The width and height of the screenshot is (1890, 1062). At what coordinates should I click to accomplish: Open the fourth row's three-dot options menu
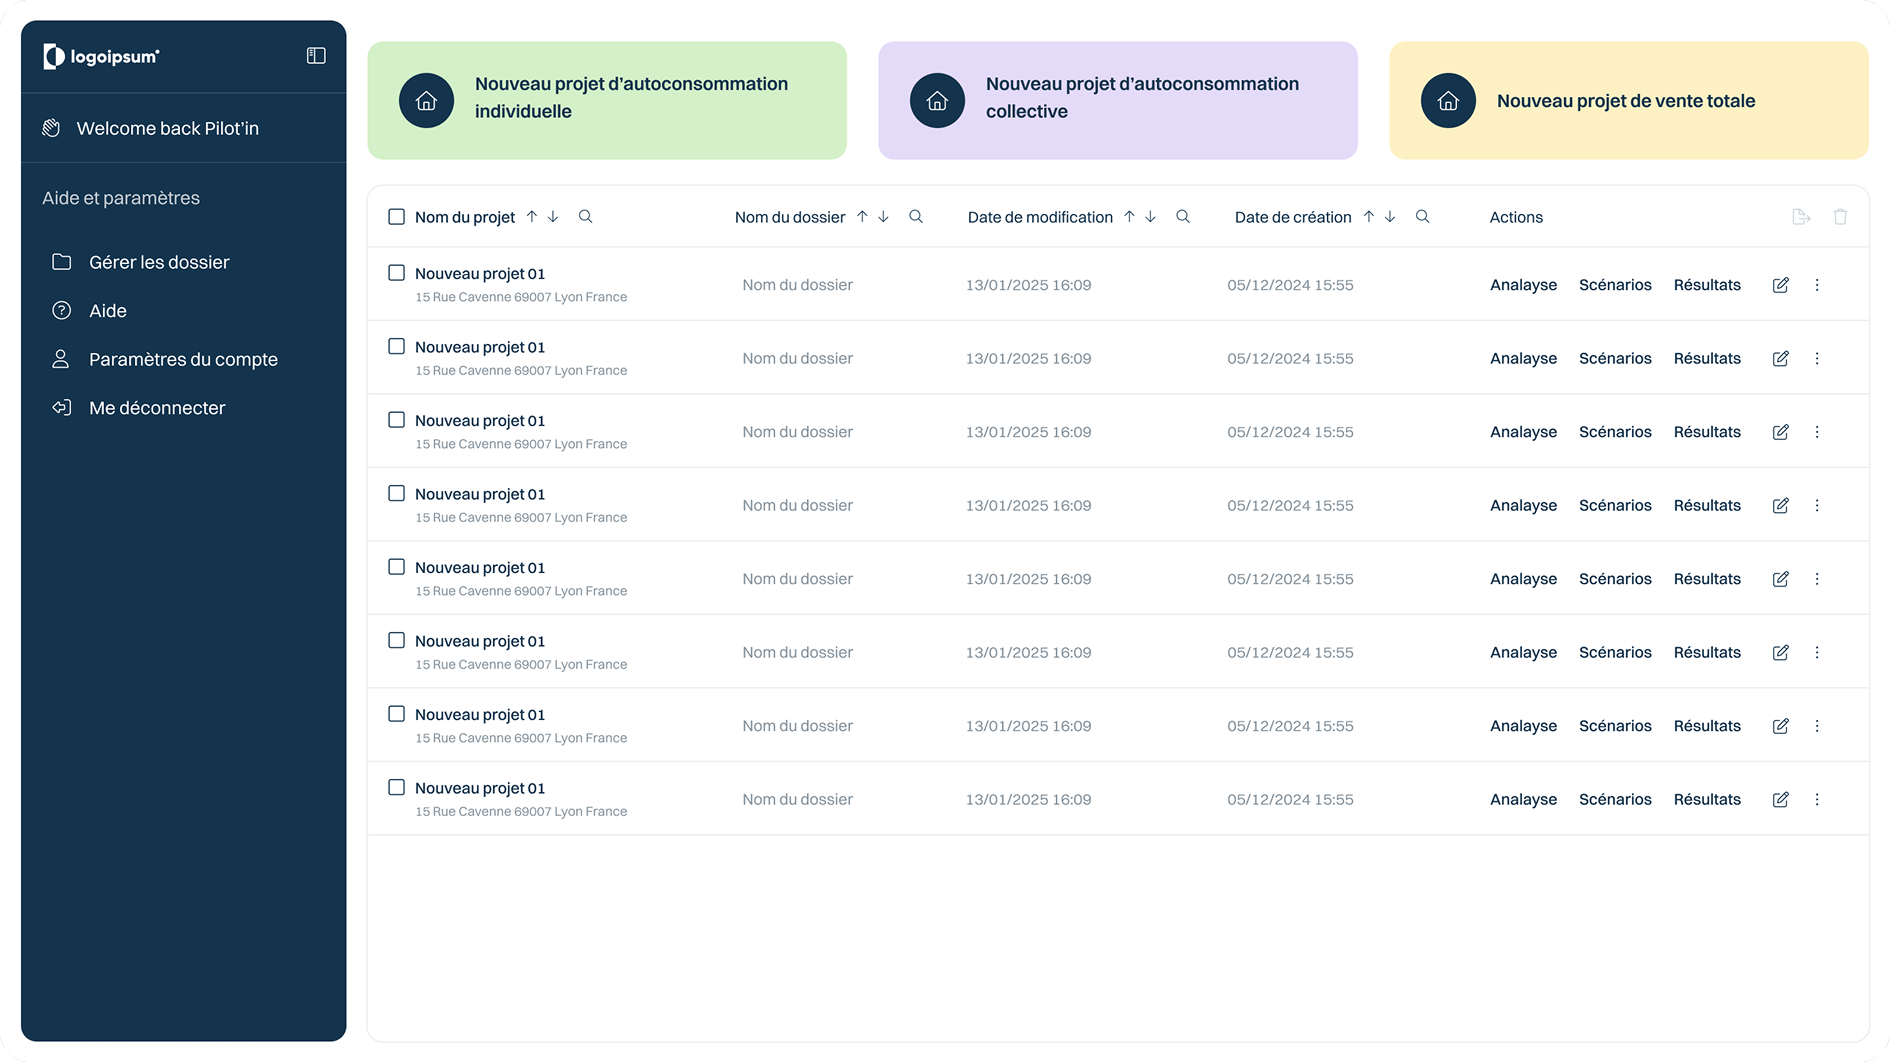pos(1817,505)
